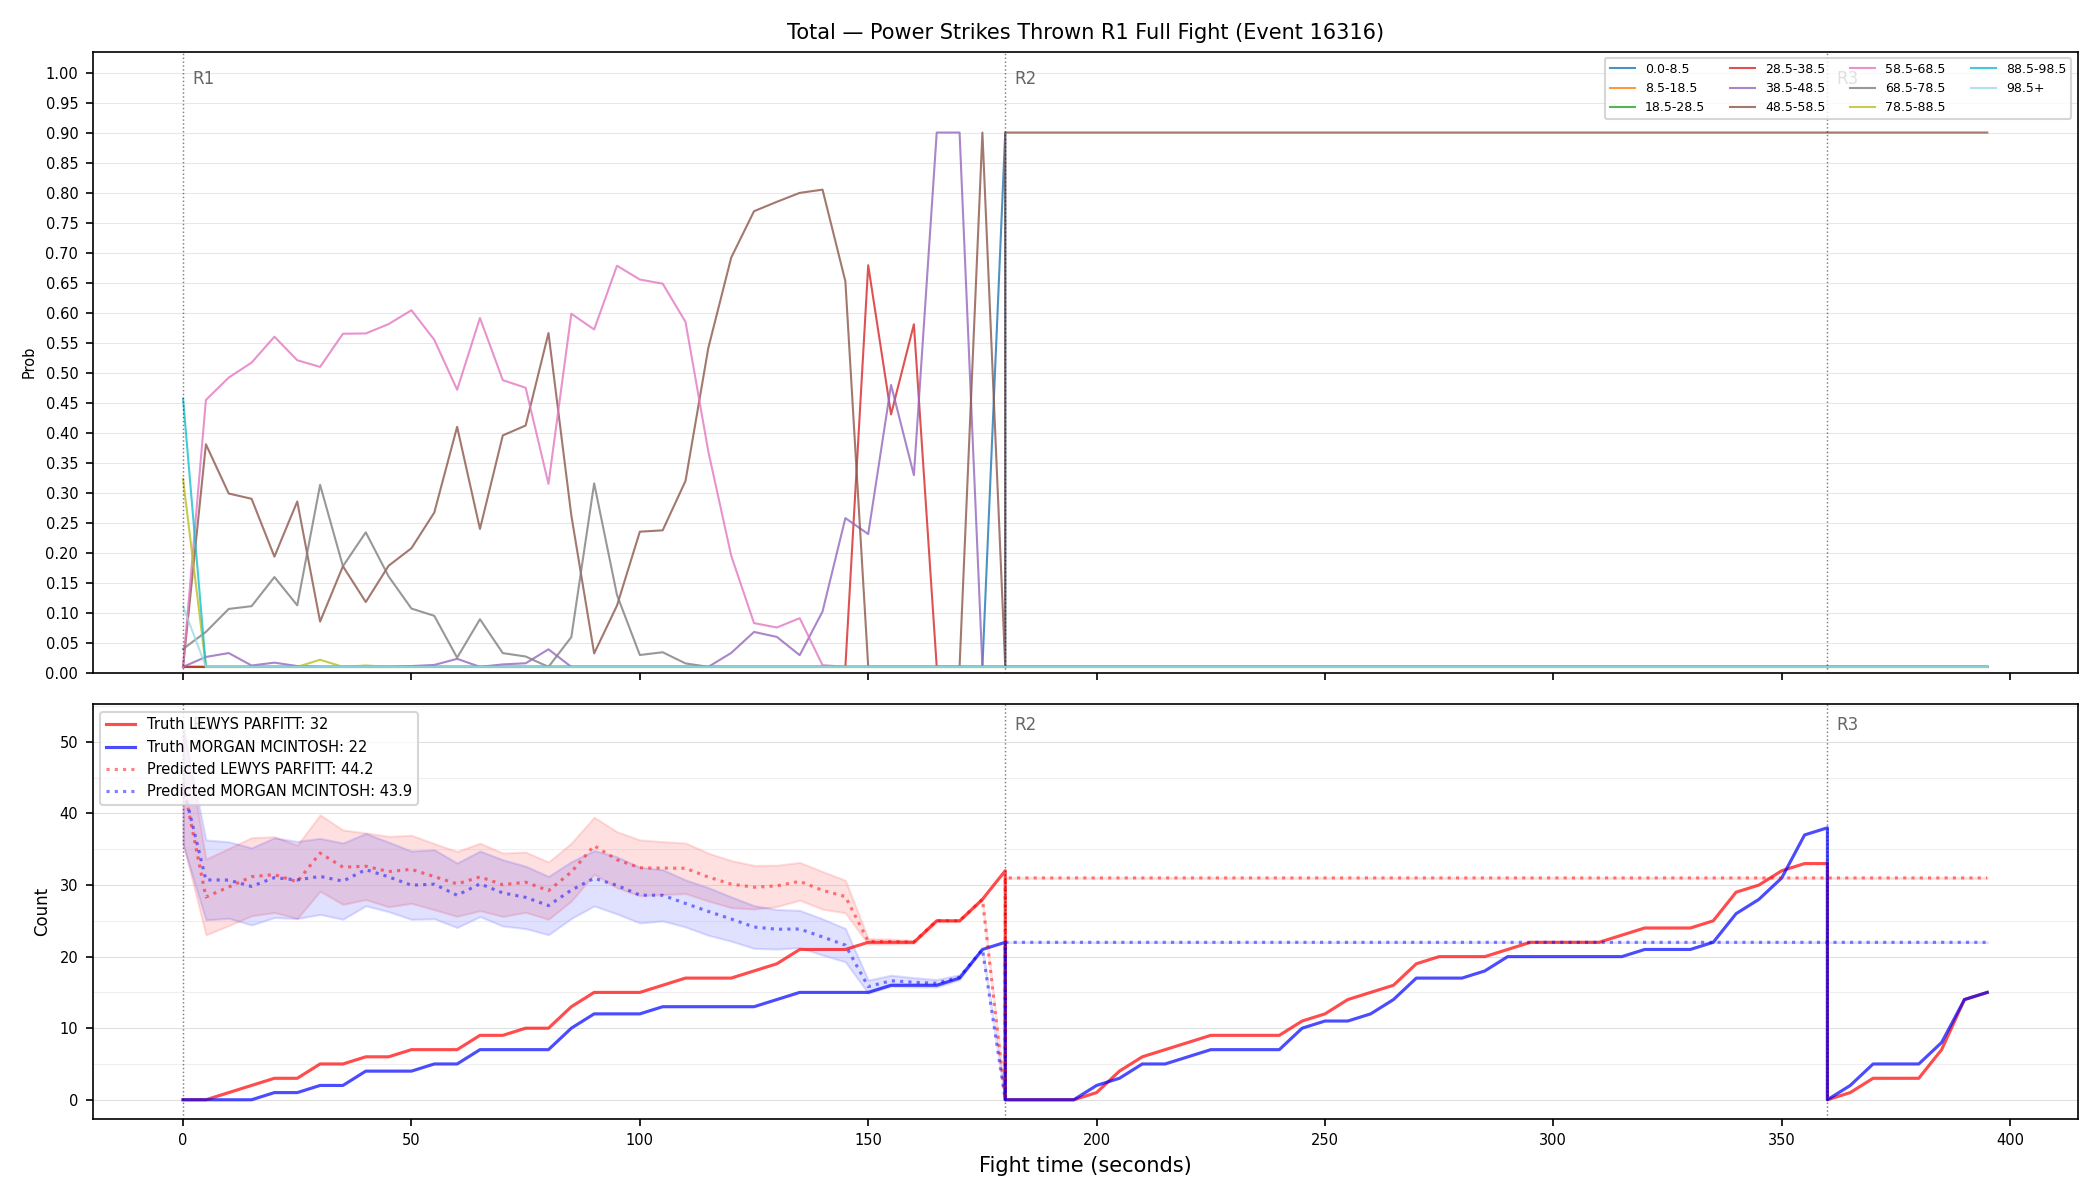Click the chart title mentioning Event 16316
This screenshot has height=1200, width=2100.
(1085, 32)
